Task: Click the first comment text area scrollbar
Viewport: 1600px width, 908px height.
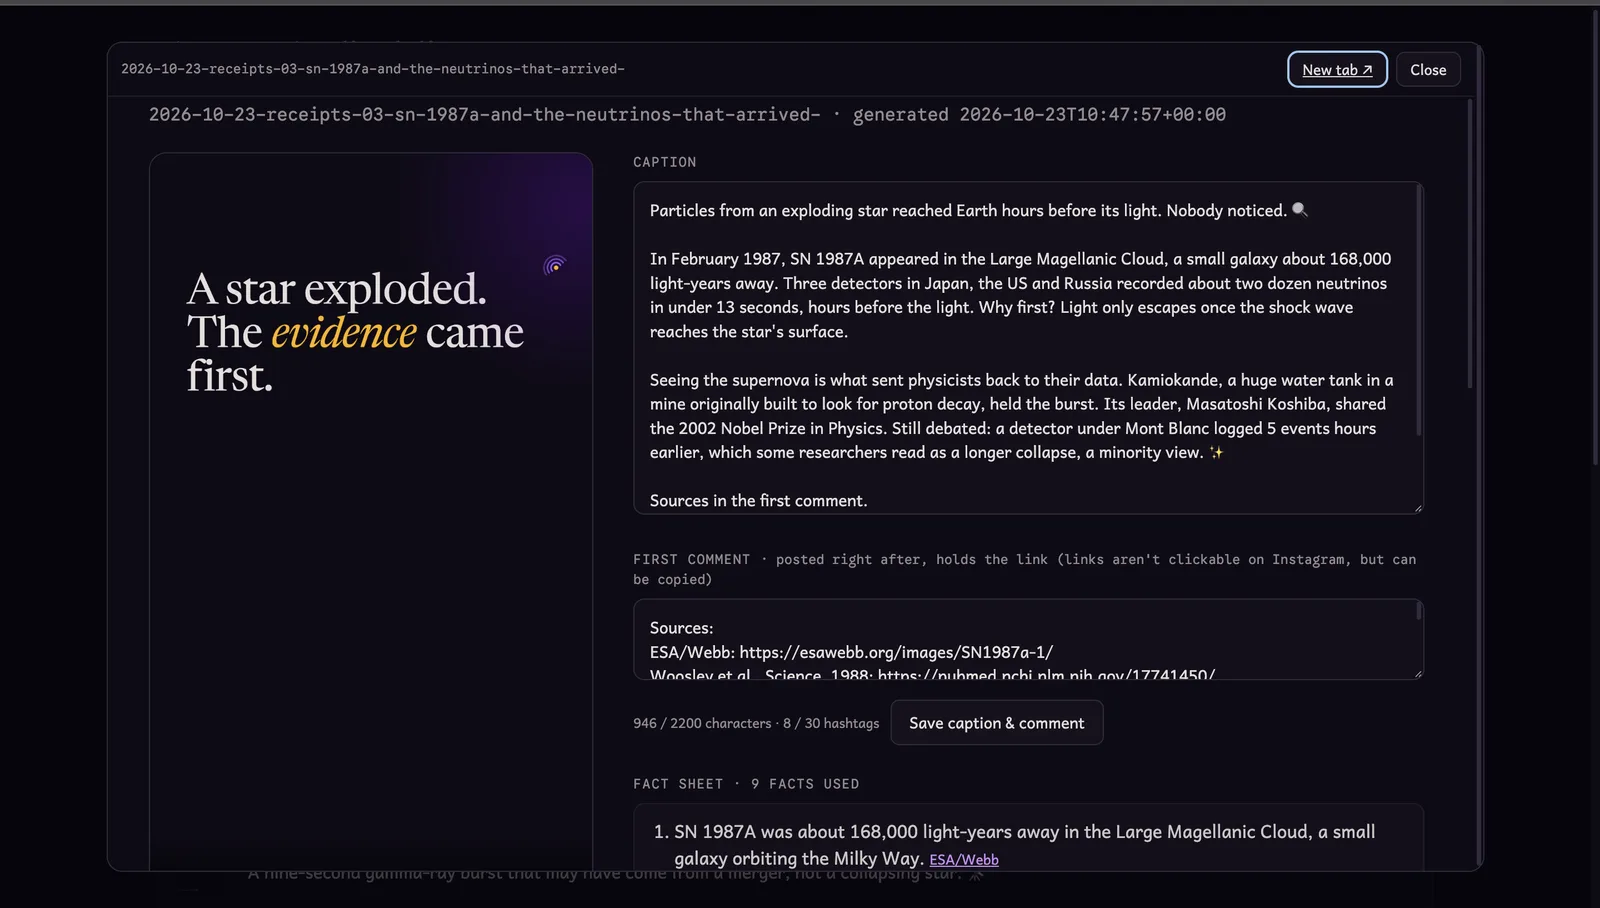Action: [1418, 611]
